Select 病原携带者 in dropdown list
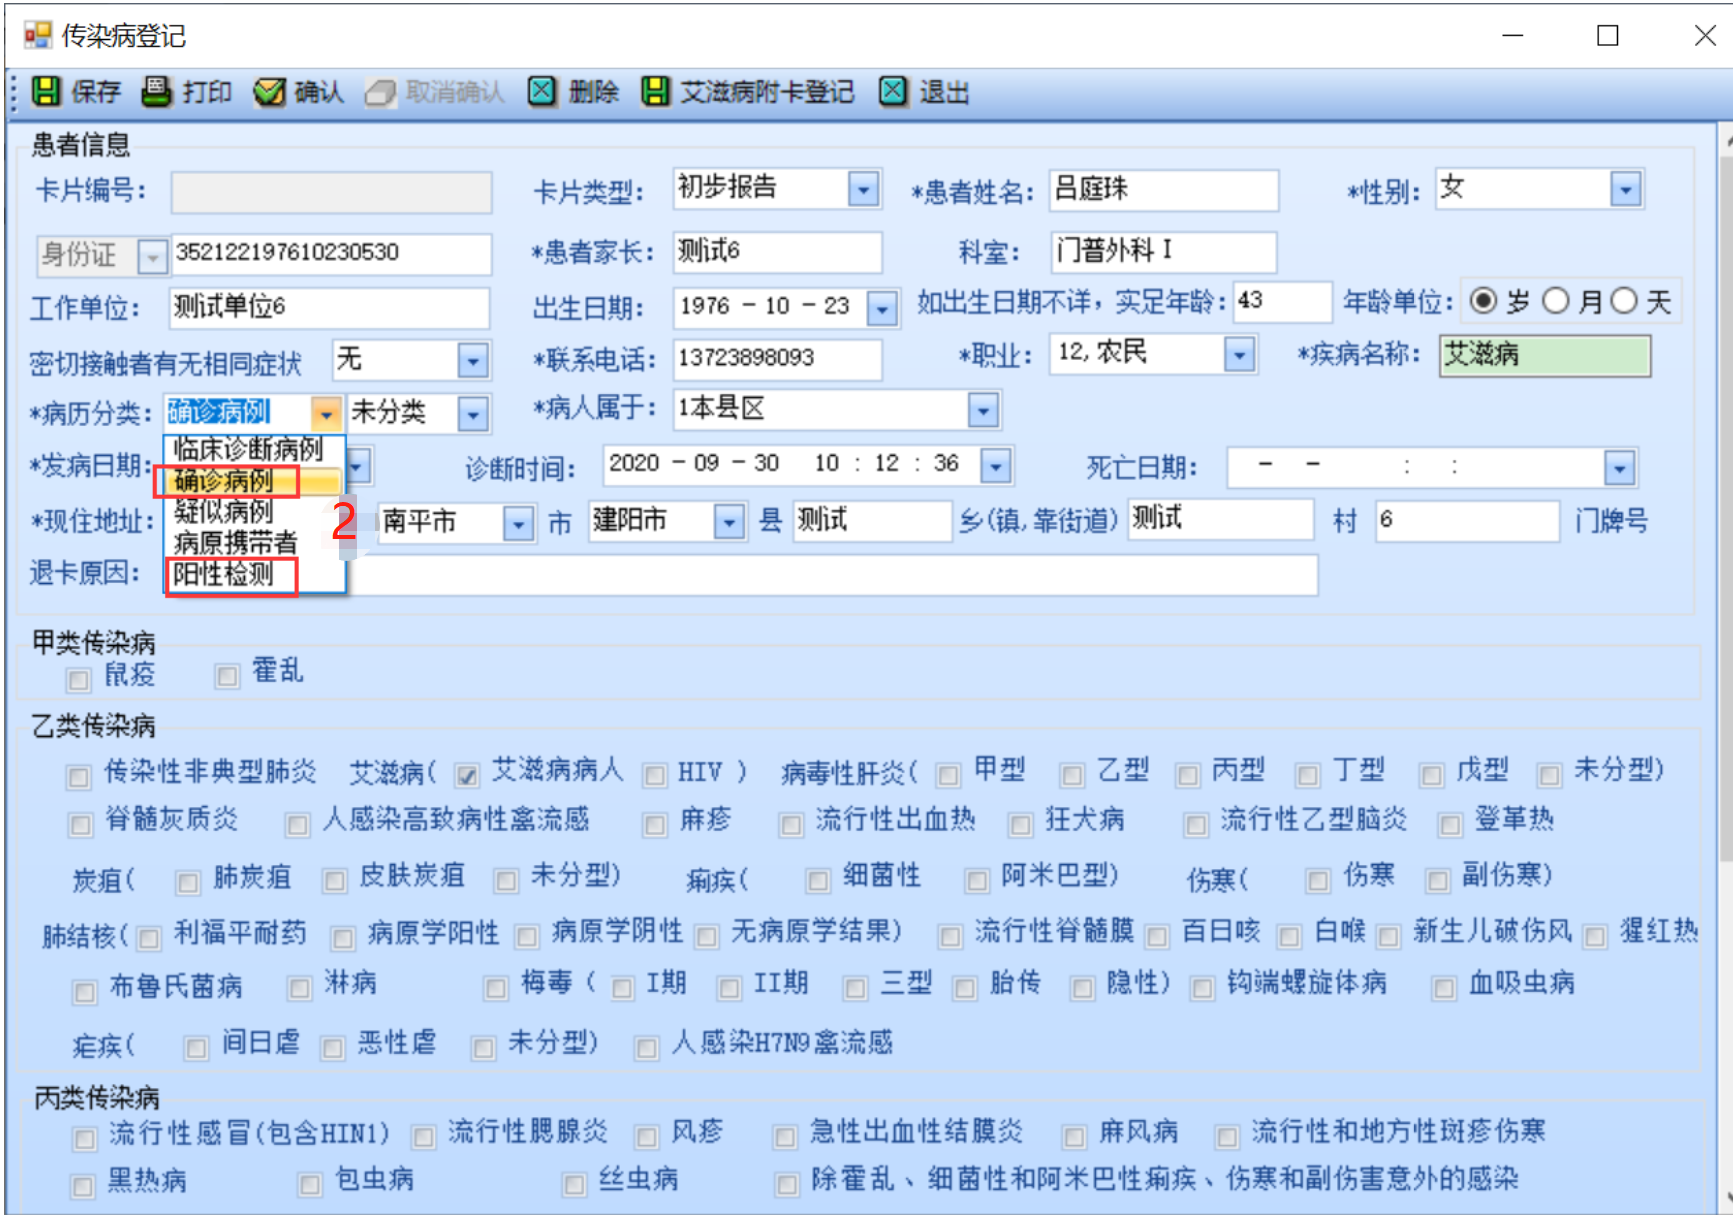This screenshot has width=1733, height=1218. pyautogui.click(x=254, y=543)
